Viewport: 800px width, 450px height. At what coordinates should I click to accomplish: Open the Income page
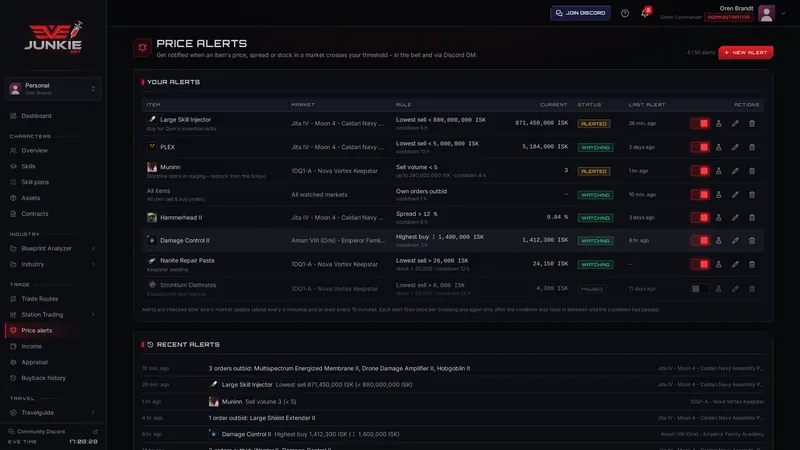(x=53, y=346)
